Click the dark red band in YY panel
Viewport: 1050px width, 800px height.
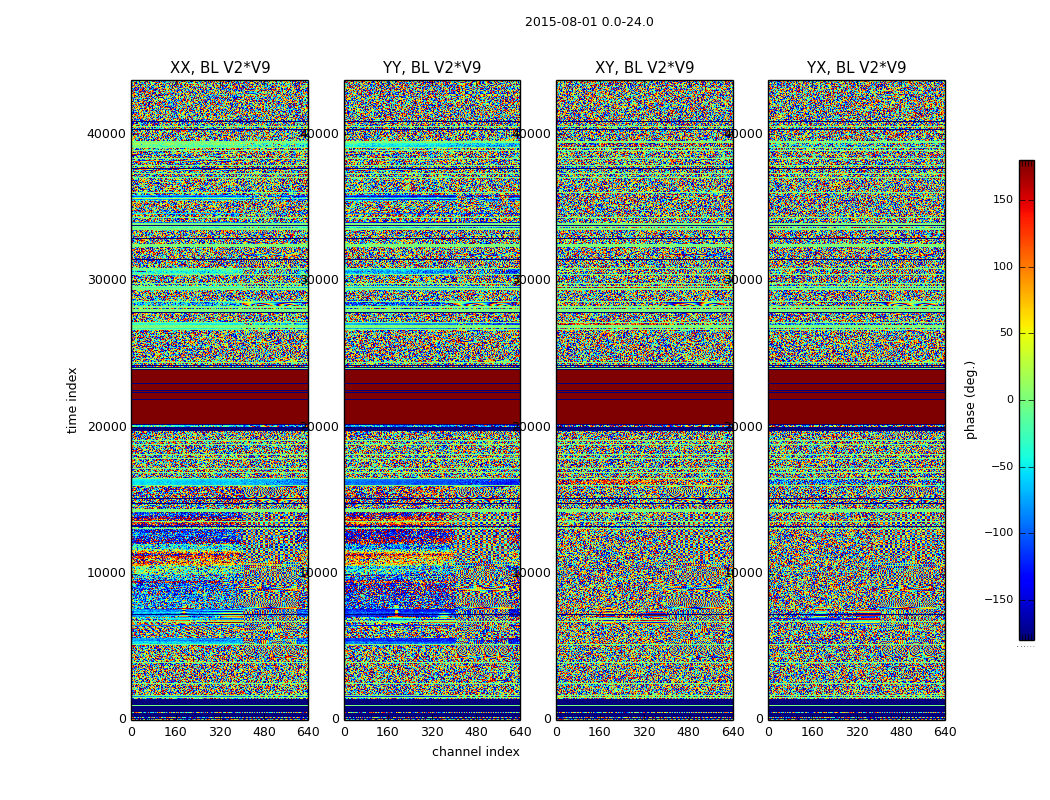click(x=433, y=396)
